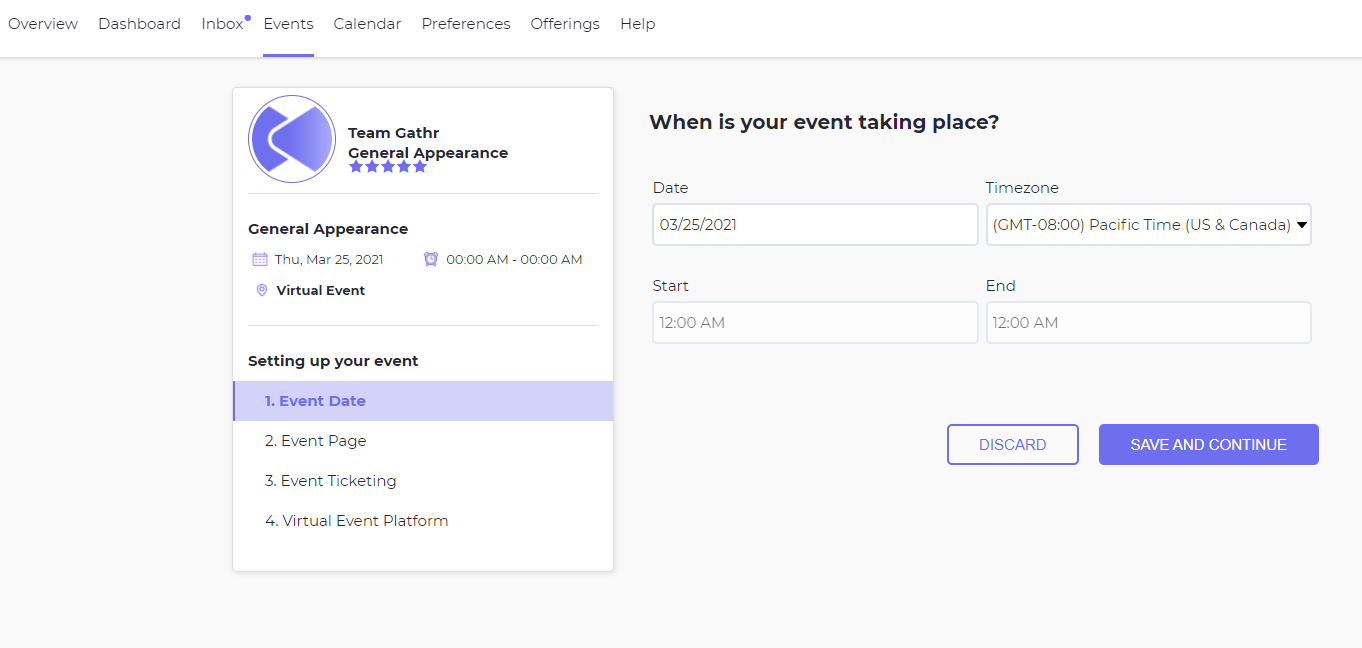
Task: Click the Date input field showing 03/25/2021
Action: coord(815,225)
